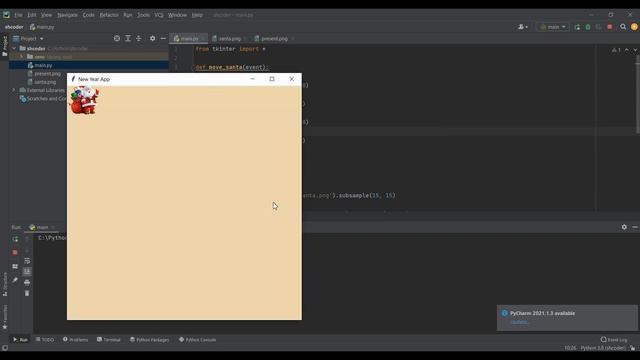Image resolution: width=640 pixels, height=360 pixels.
Task: Expand the venv folder
Action: pos(22,57)
